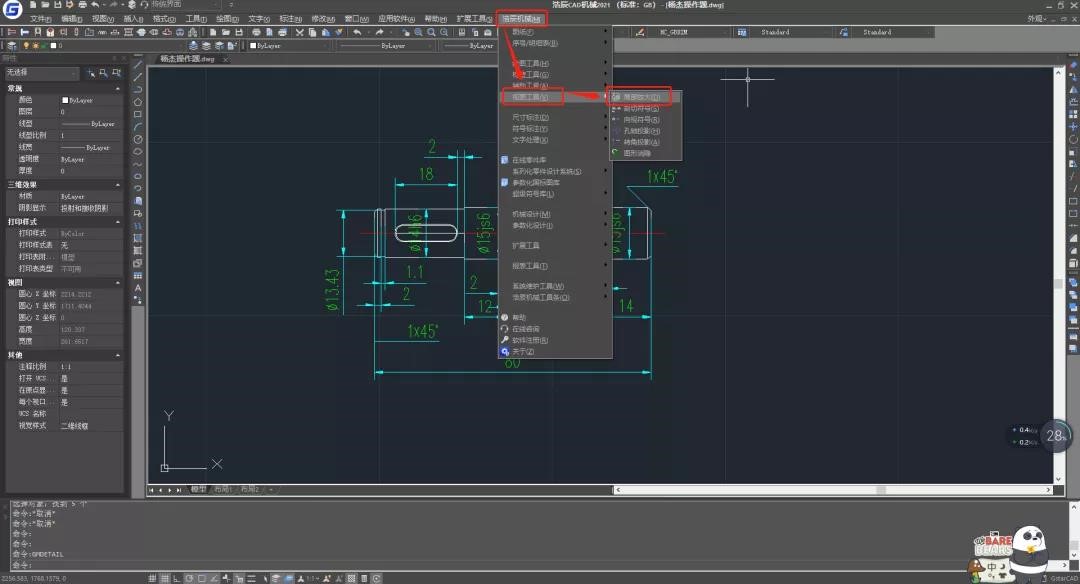Viewport: 1080px width, 584px height.
Task: Select the polygon draw tool
Action: click(x=138, y=102)
